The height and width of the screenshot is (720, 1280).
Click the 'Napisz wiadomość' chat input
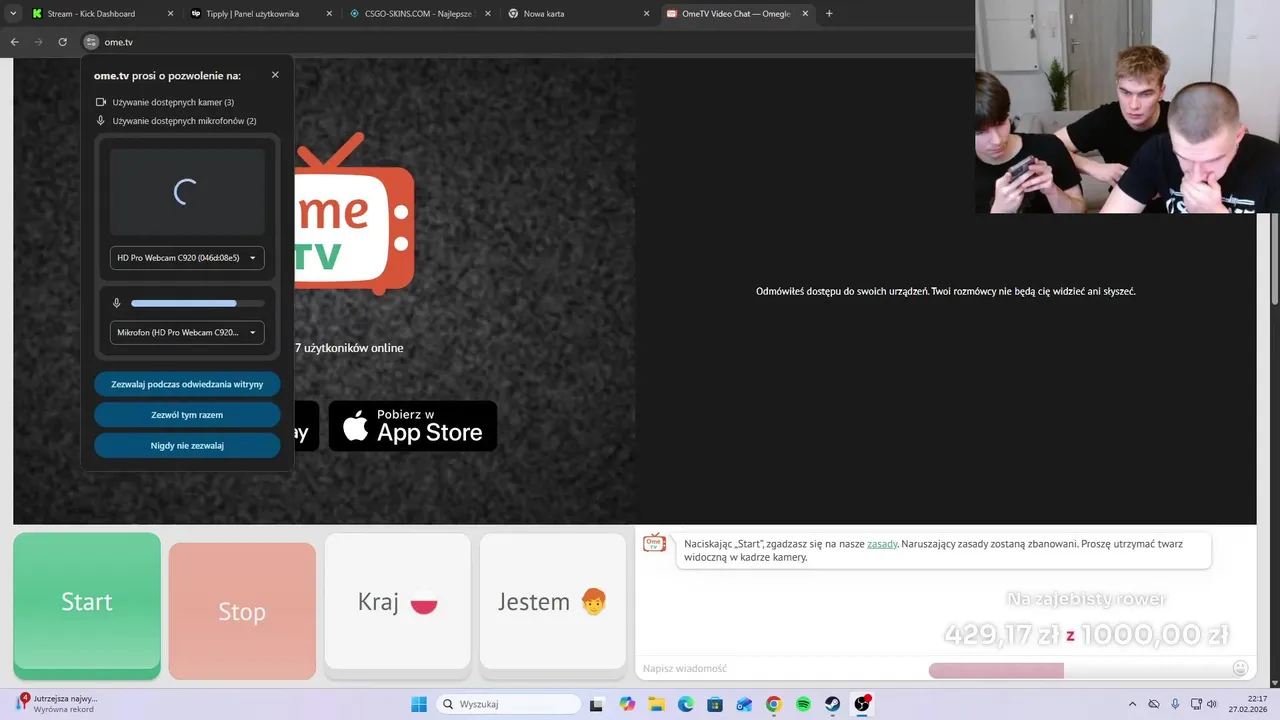tap(780, 668)
